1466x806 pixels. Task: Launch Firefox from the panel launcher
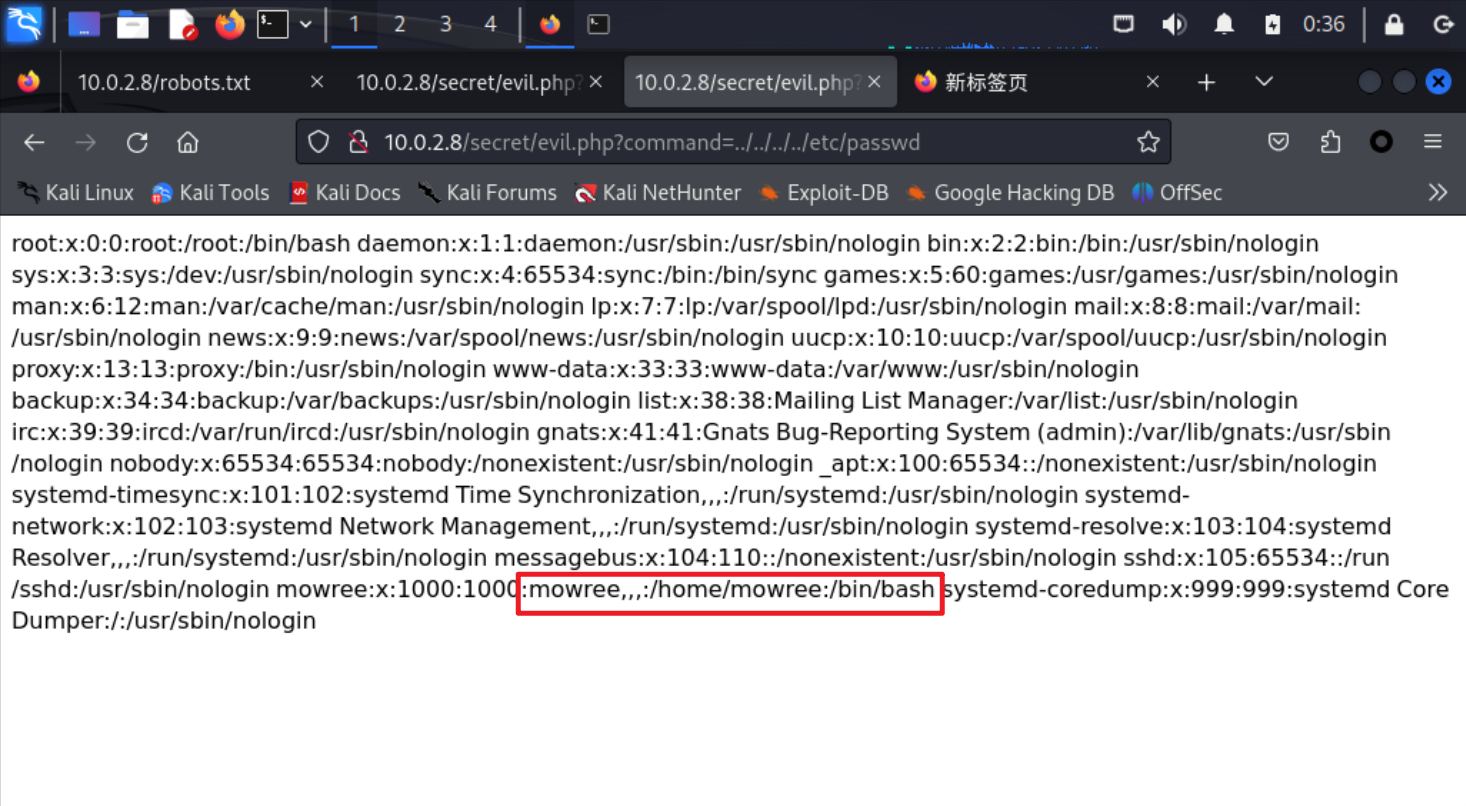[230, 24]
